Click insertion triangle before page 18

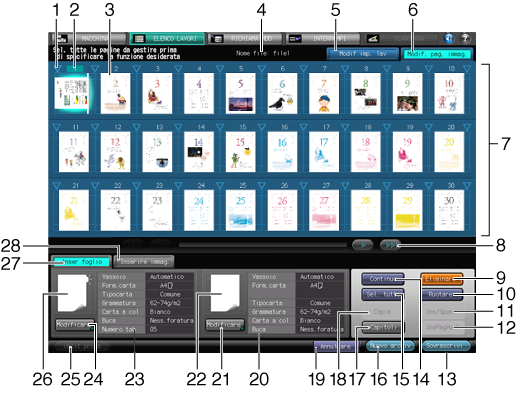point(345,127)
